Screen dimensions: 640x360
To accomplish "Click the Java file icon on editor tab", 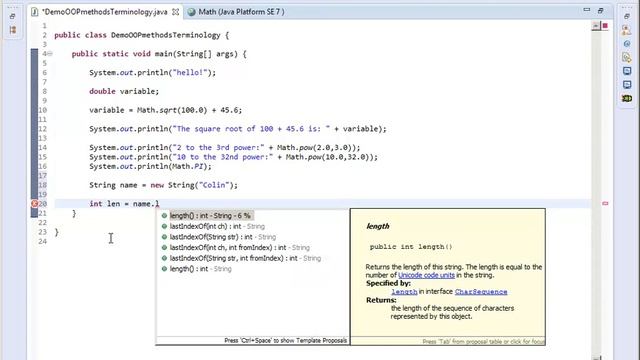I will pos(35,12).
